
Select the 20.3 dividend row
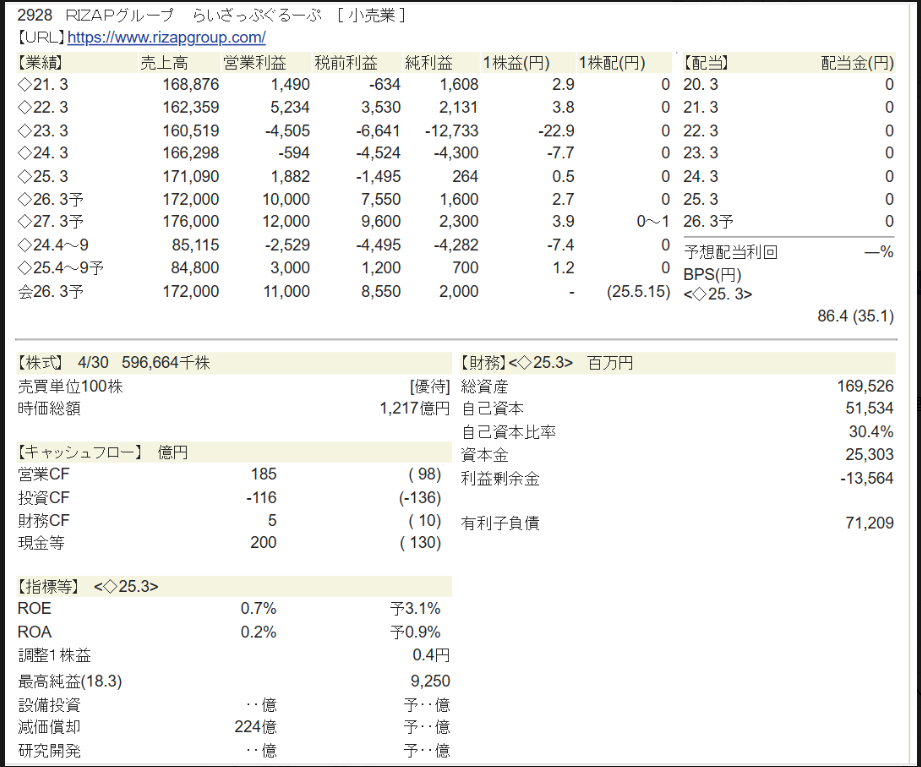pyautogui.click(x=788, y=85)
